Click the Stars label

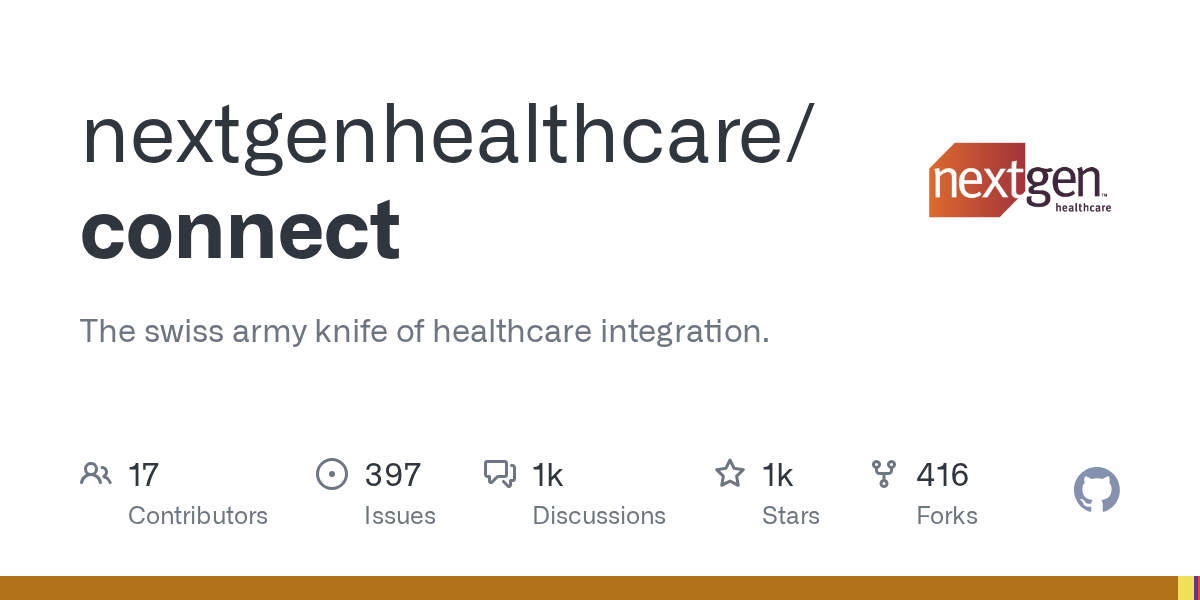pyautogui.click(x=791, y=516)
